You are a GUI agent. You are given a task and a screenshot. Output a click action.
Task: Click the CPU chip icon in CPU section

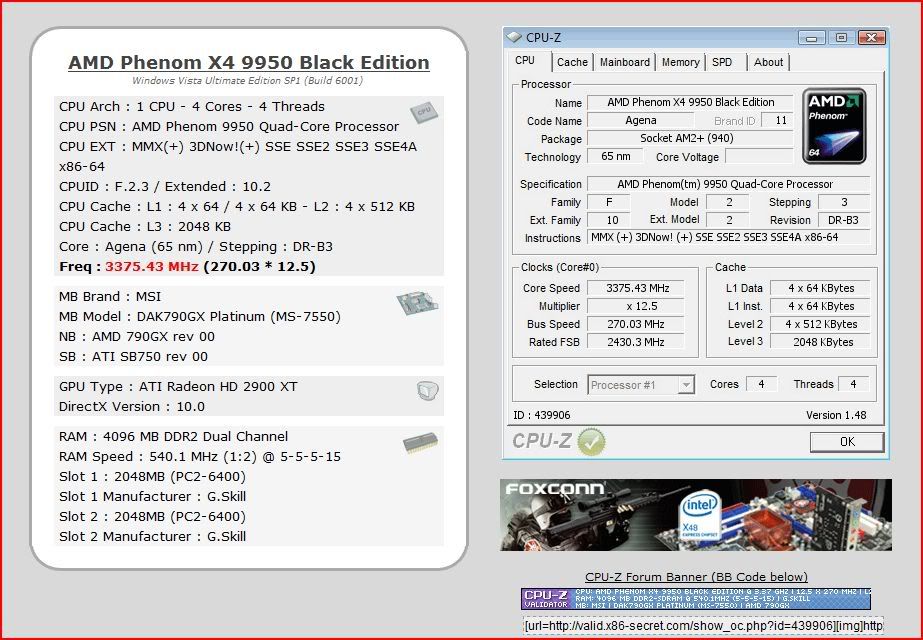[424, 112]
